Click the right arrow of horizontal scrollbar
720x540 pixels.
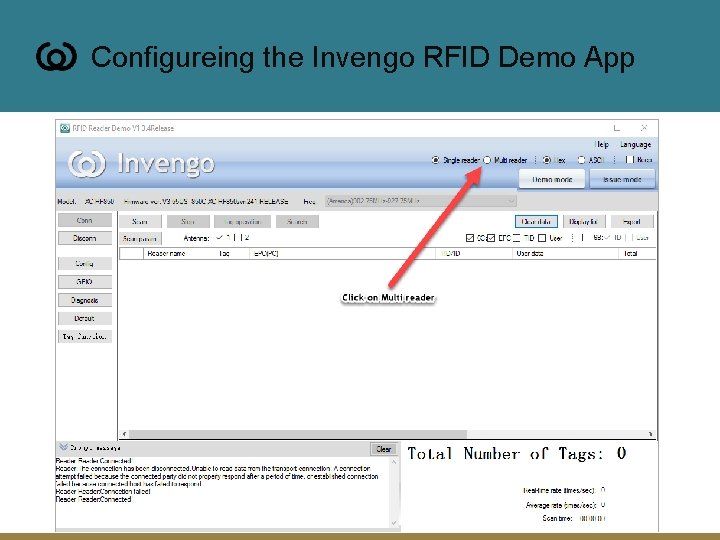[650, 434]
